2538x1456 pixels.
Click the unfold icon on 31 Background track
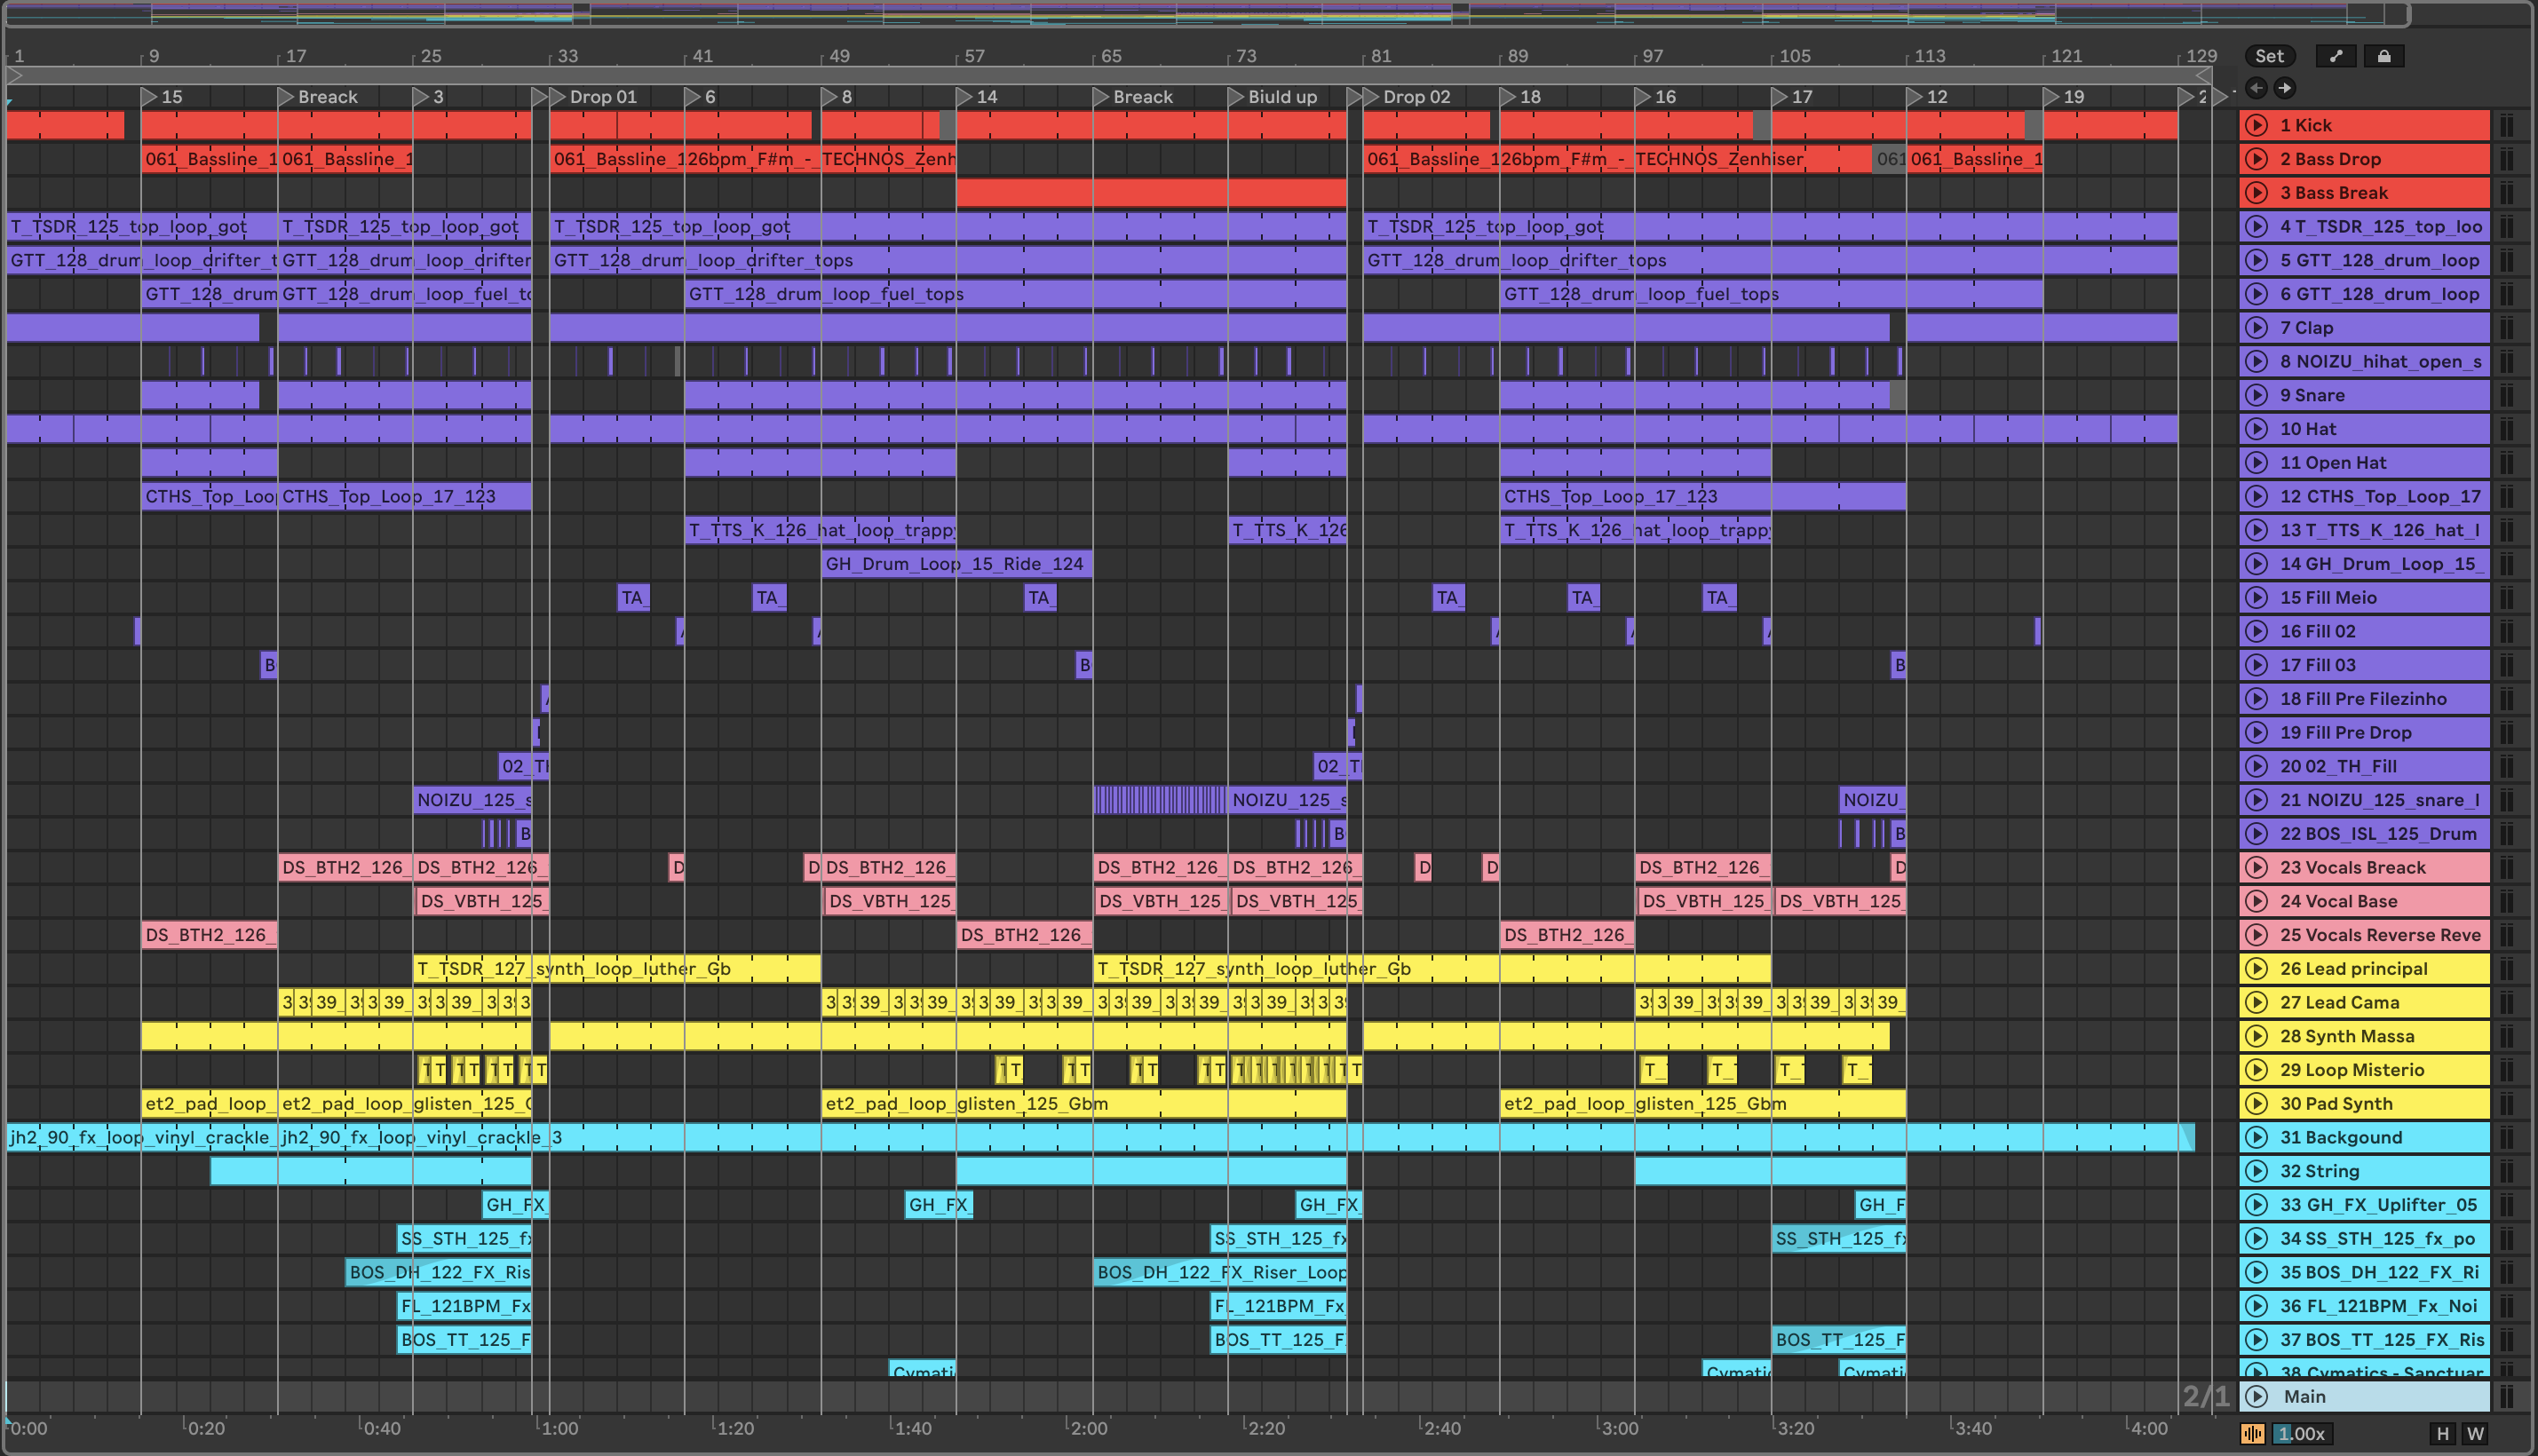(2256, 1138)
